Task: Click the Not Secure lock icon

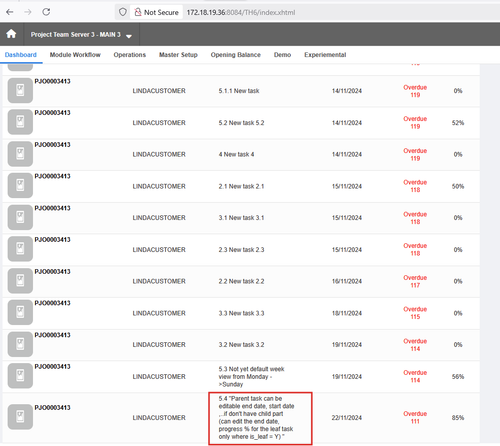Action: (x=138, y=12)
